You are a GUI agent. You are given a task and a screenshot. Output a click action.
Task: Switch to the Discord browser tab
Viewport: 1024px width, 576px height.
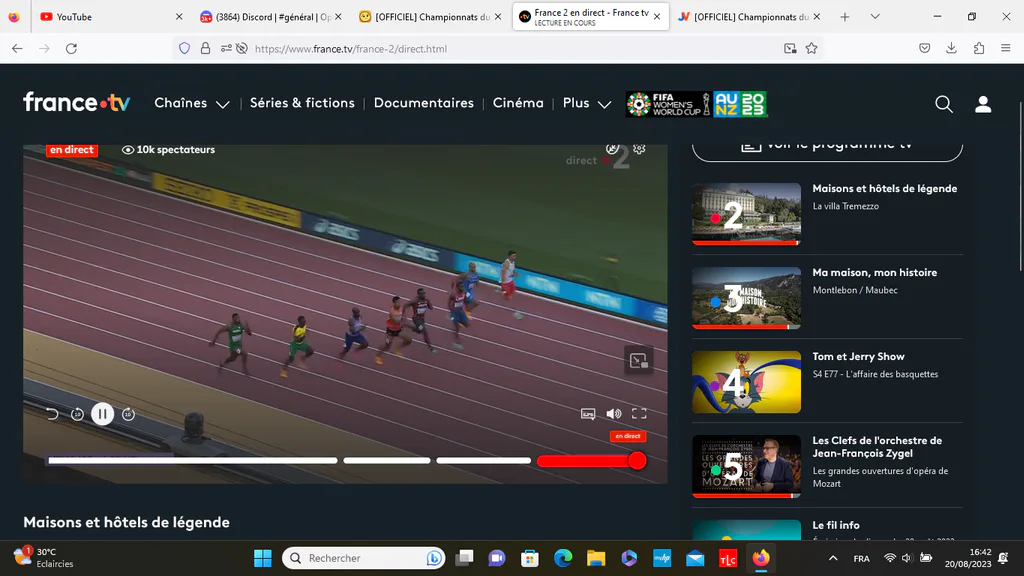click(x=271, y=17)
